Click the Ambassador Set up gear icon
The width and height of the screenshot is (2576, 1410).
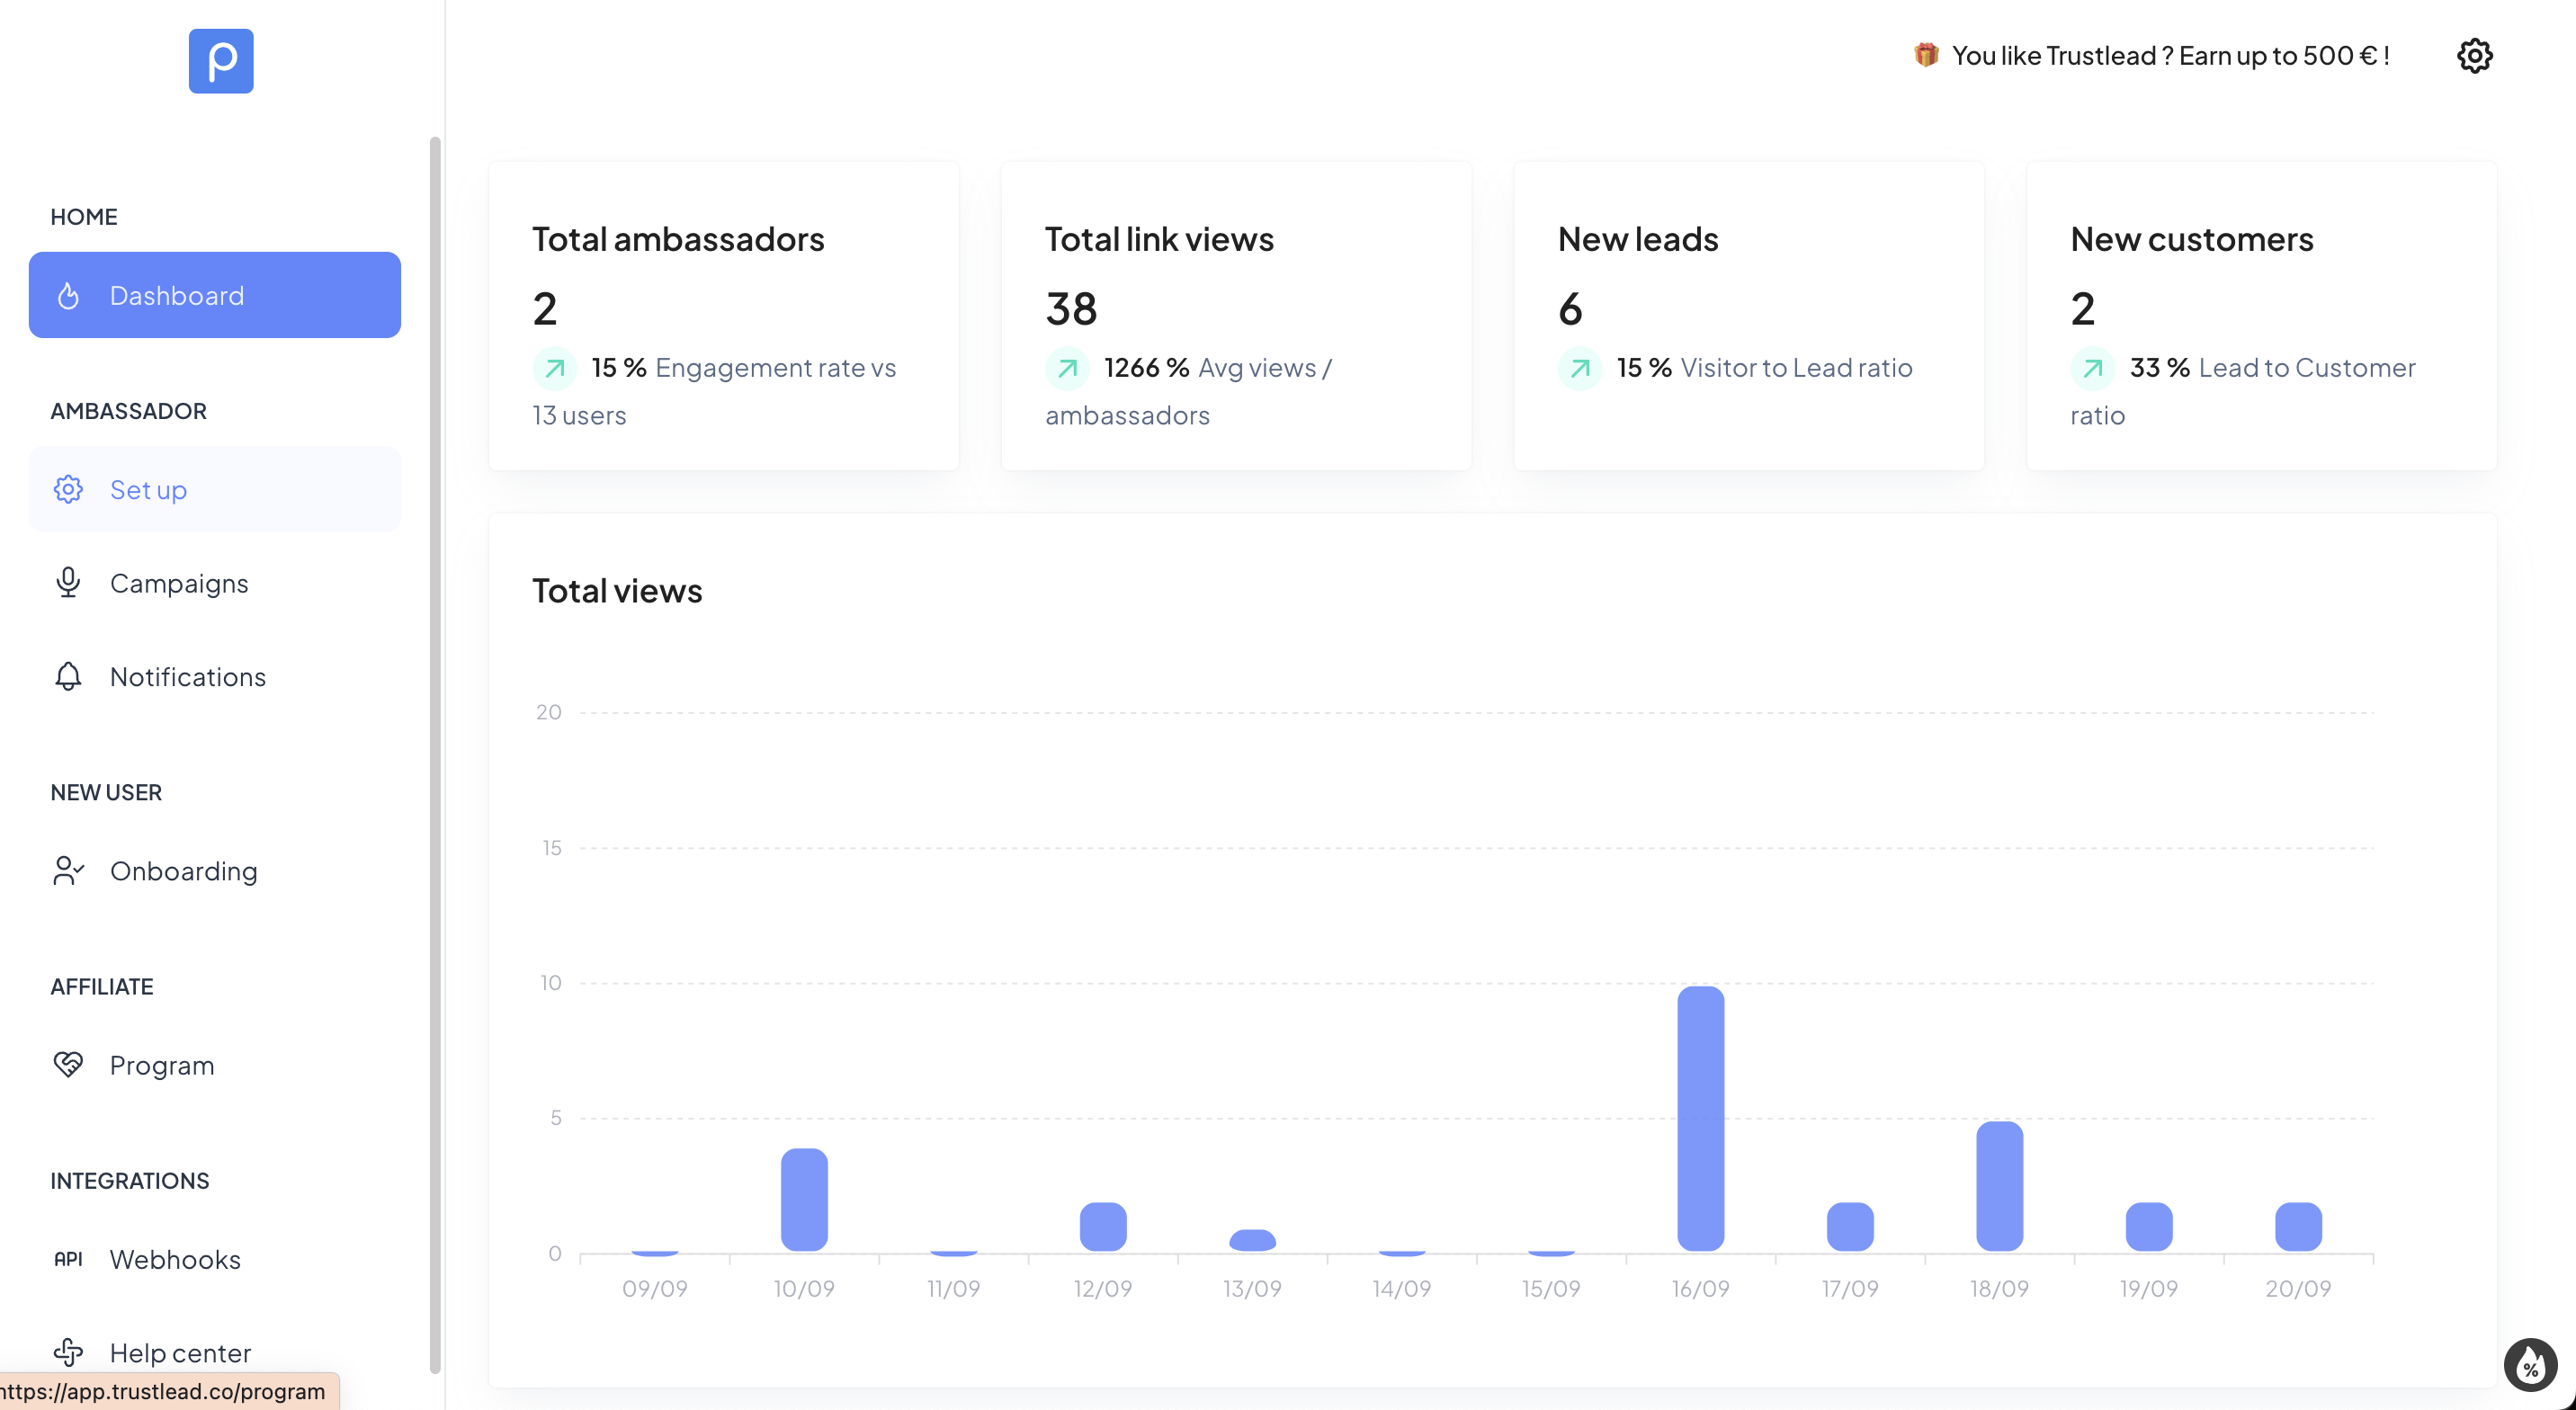pyautogui.click(x=66, y=488)
